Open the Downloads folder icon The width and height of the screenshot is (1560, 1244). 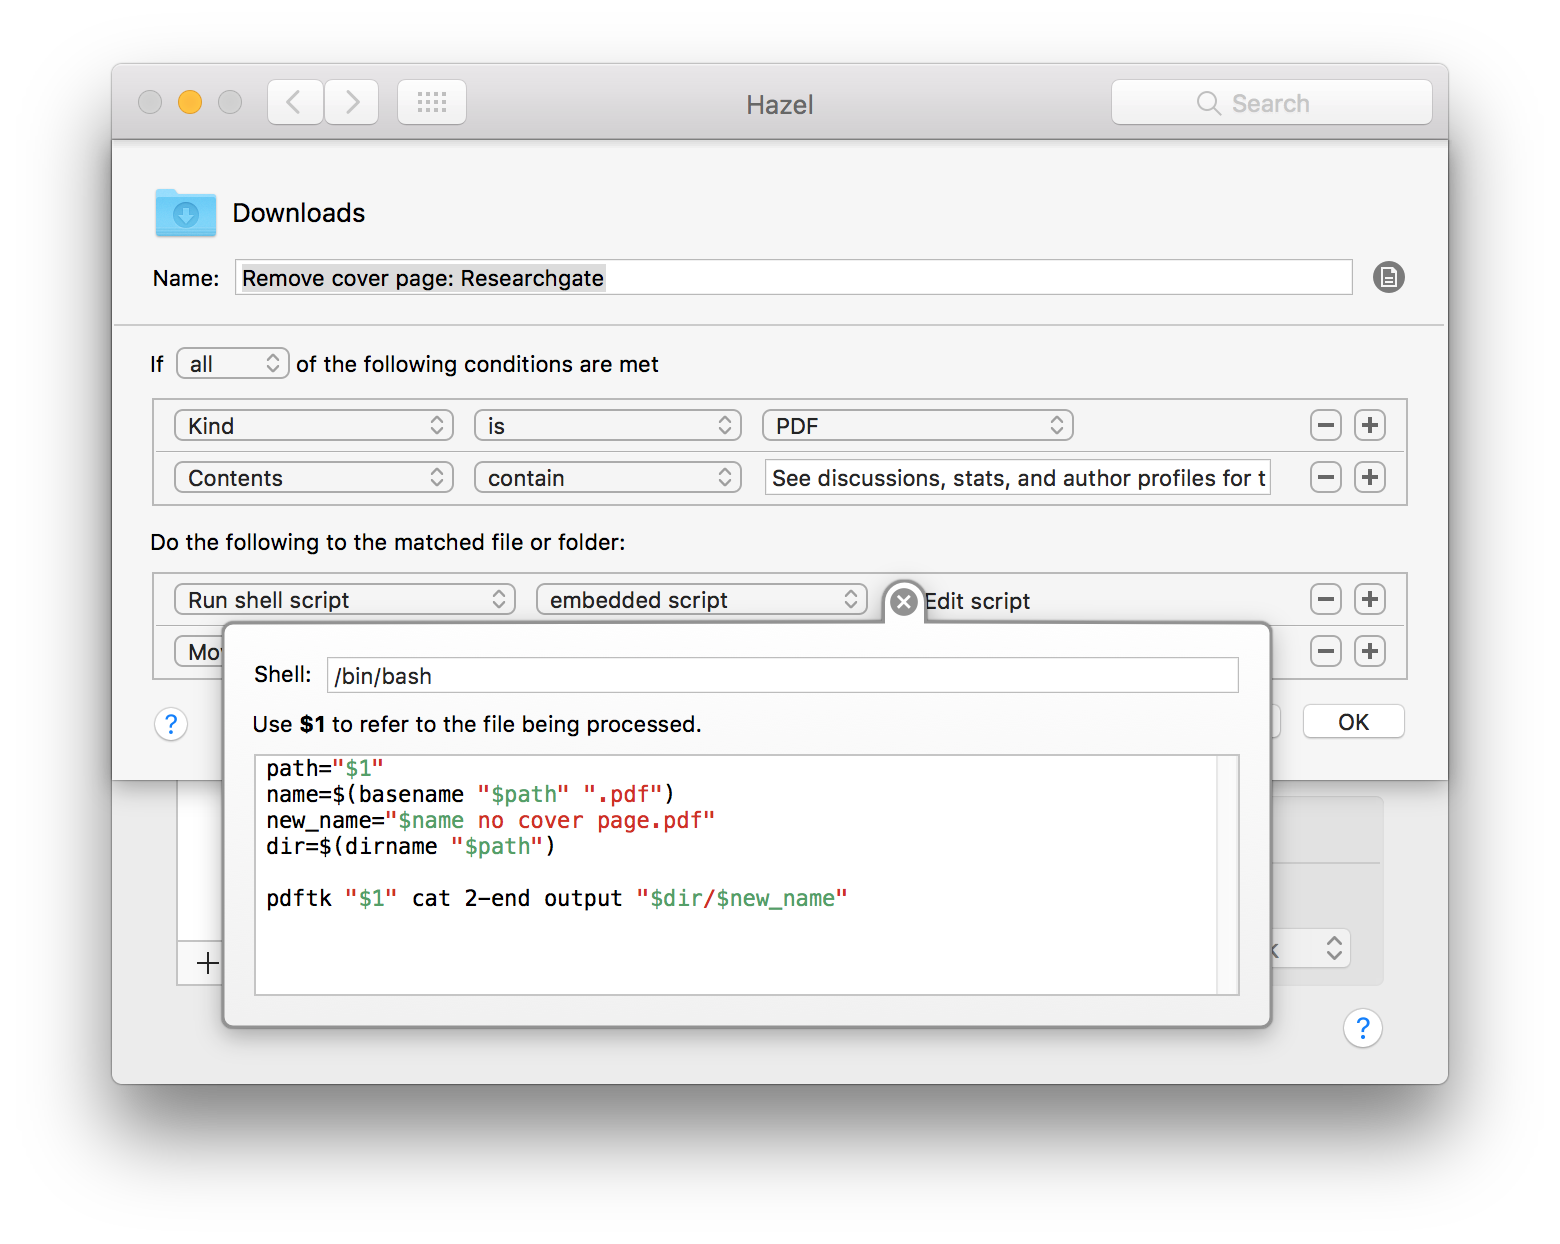click(x=186, y=212)
